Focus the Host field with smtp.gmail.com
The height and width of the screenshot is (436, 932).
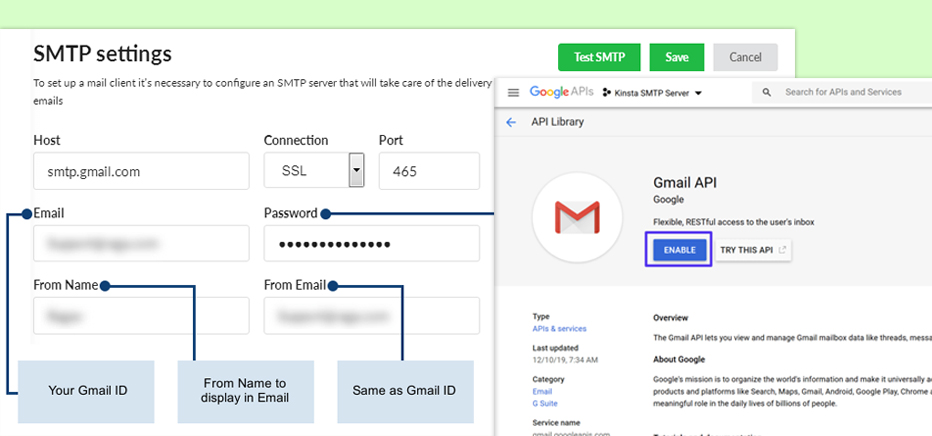141,171
